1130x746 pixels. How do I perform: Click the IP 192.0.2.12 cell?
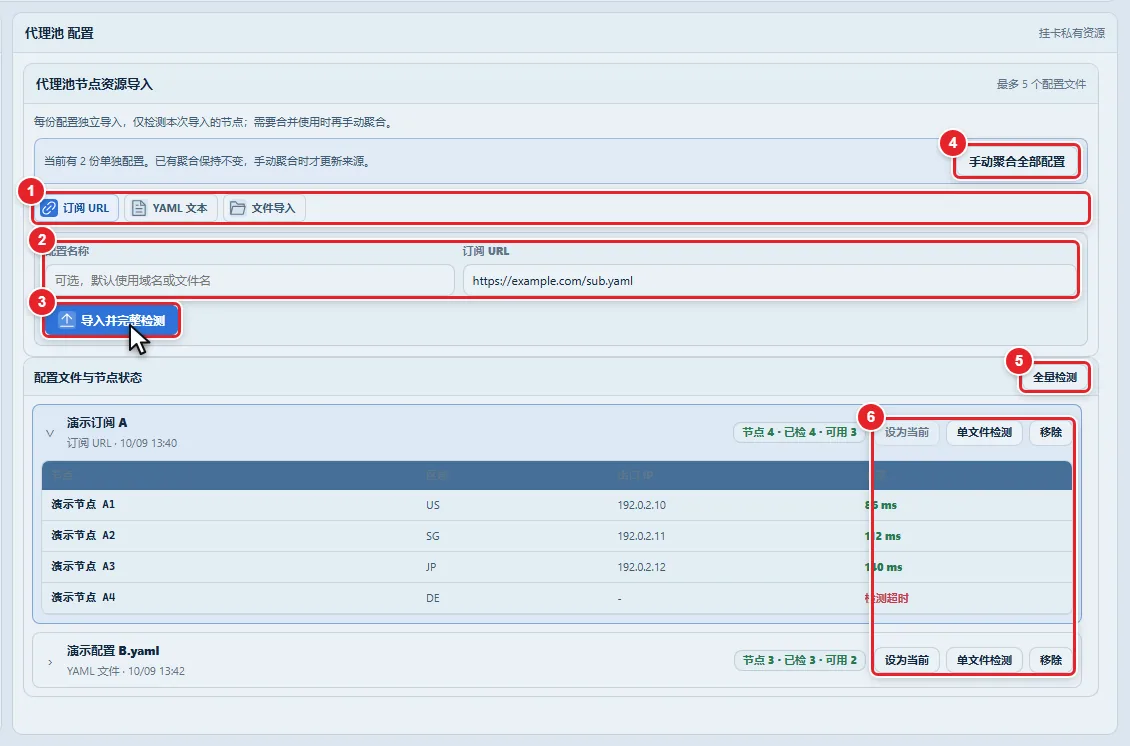pyautogui.click(x=641, y=567)
